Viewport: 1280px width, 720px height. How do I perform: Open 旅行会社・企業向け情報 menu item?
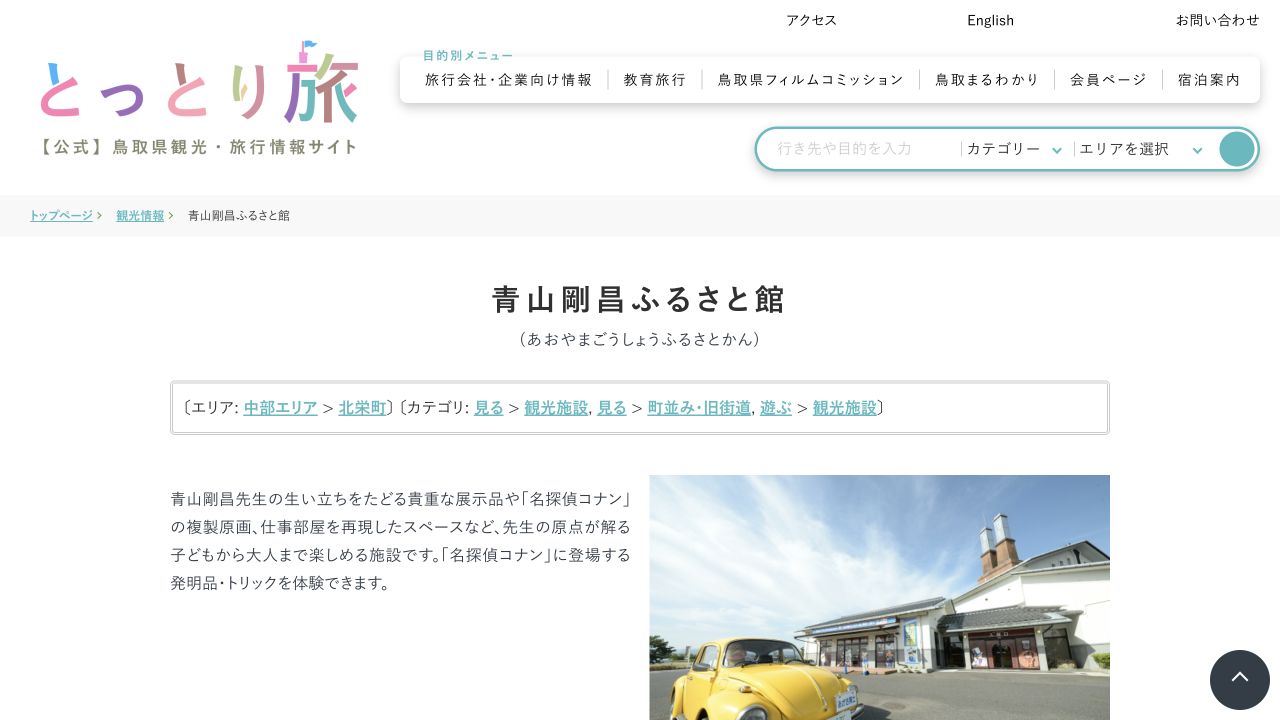(509, 80)
